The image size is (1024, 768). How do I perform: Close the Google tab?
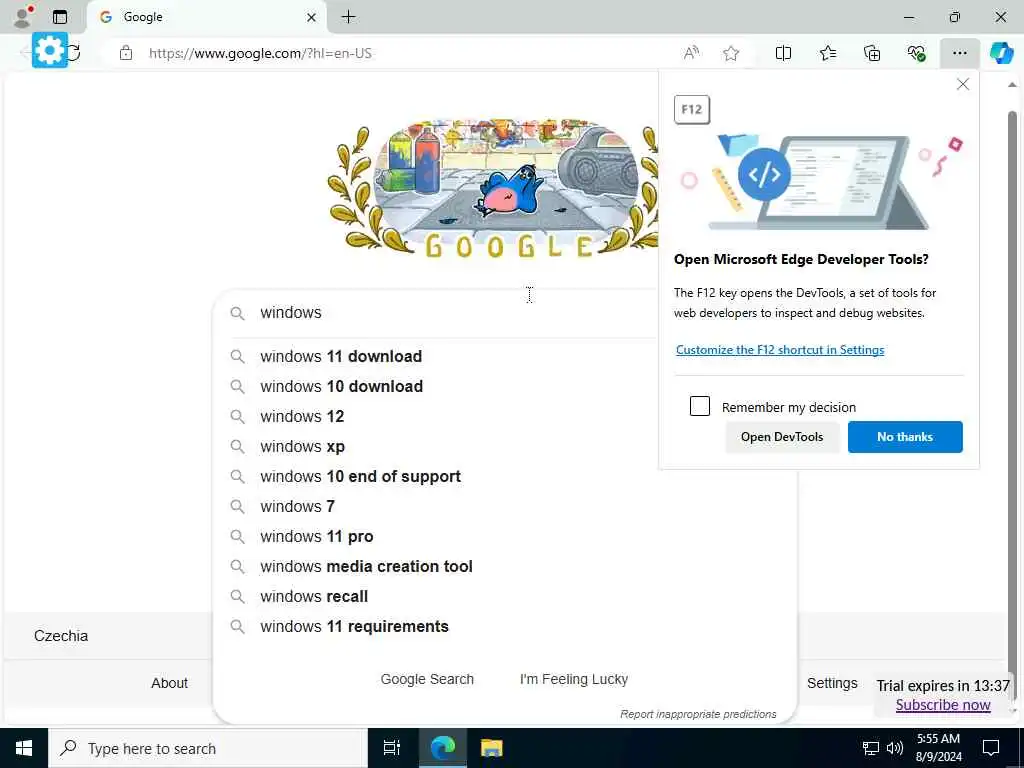pos(312,18)
